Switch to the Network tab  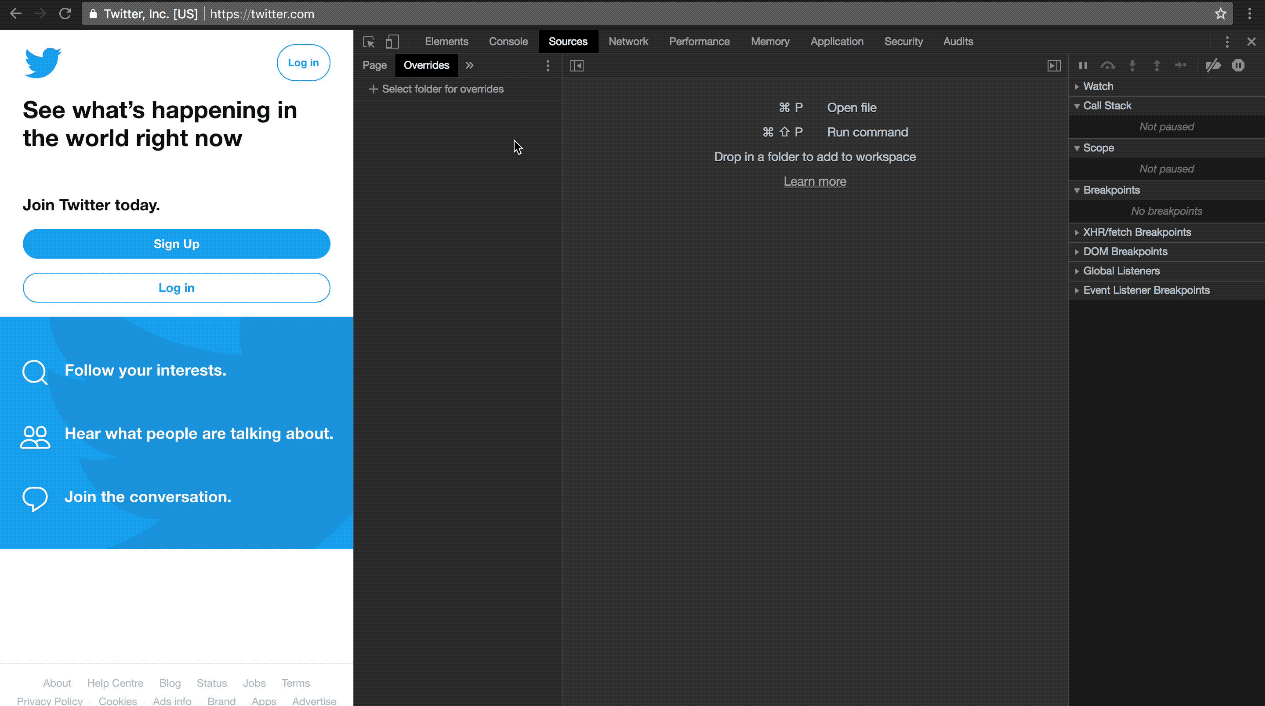[x=628, y=41]
